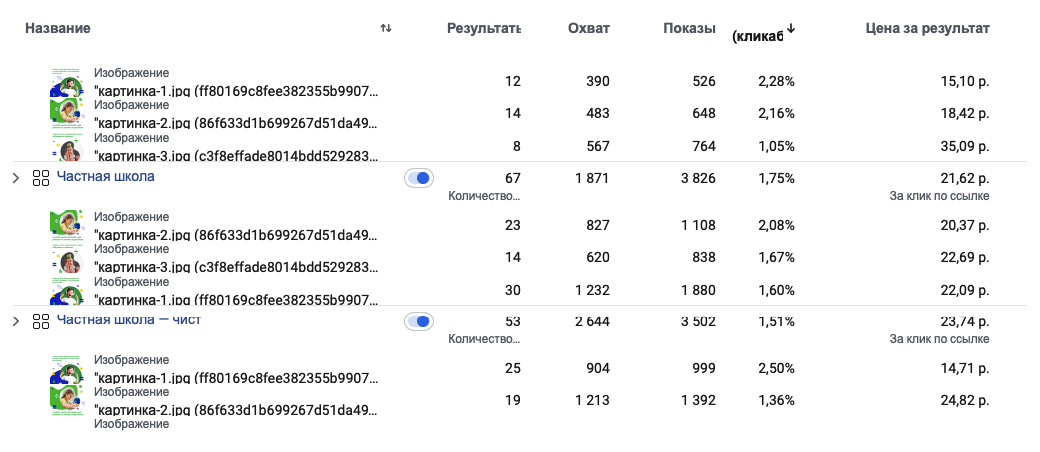Click the Результаты column header
Image resolution: width=1040 pixels, height=452 pixels.
pyautogui.click(x=484, y=29)
